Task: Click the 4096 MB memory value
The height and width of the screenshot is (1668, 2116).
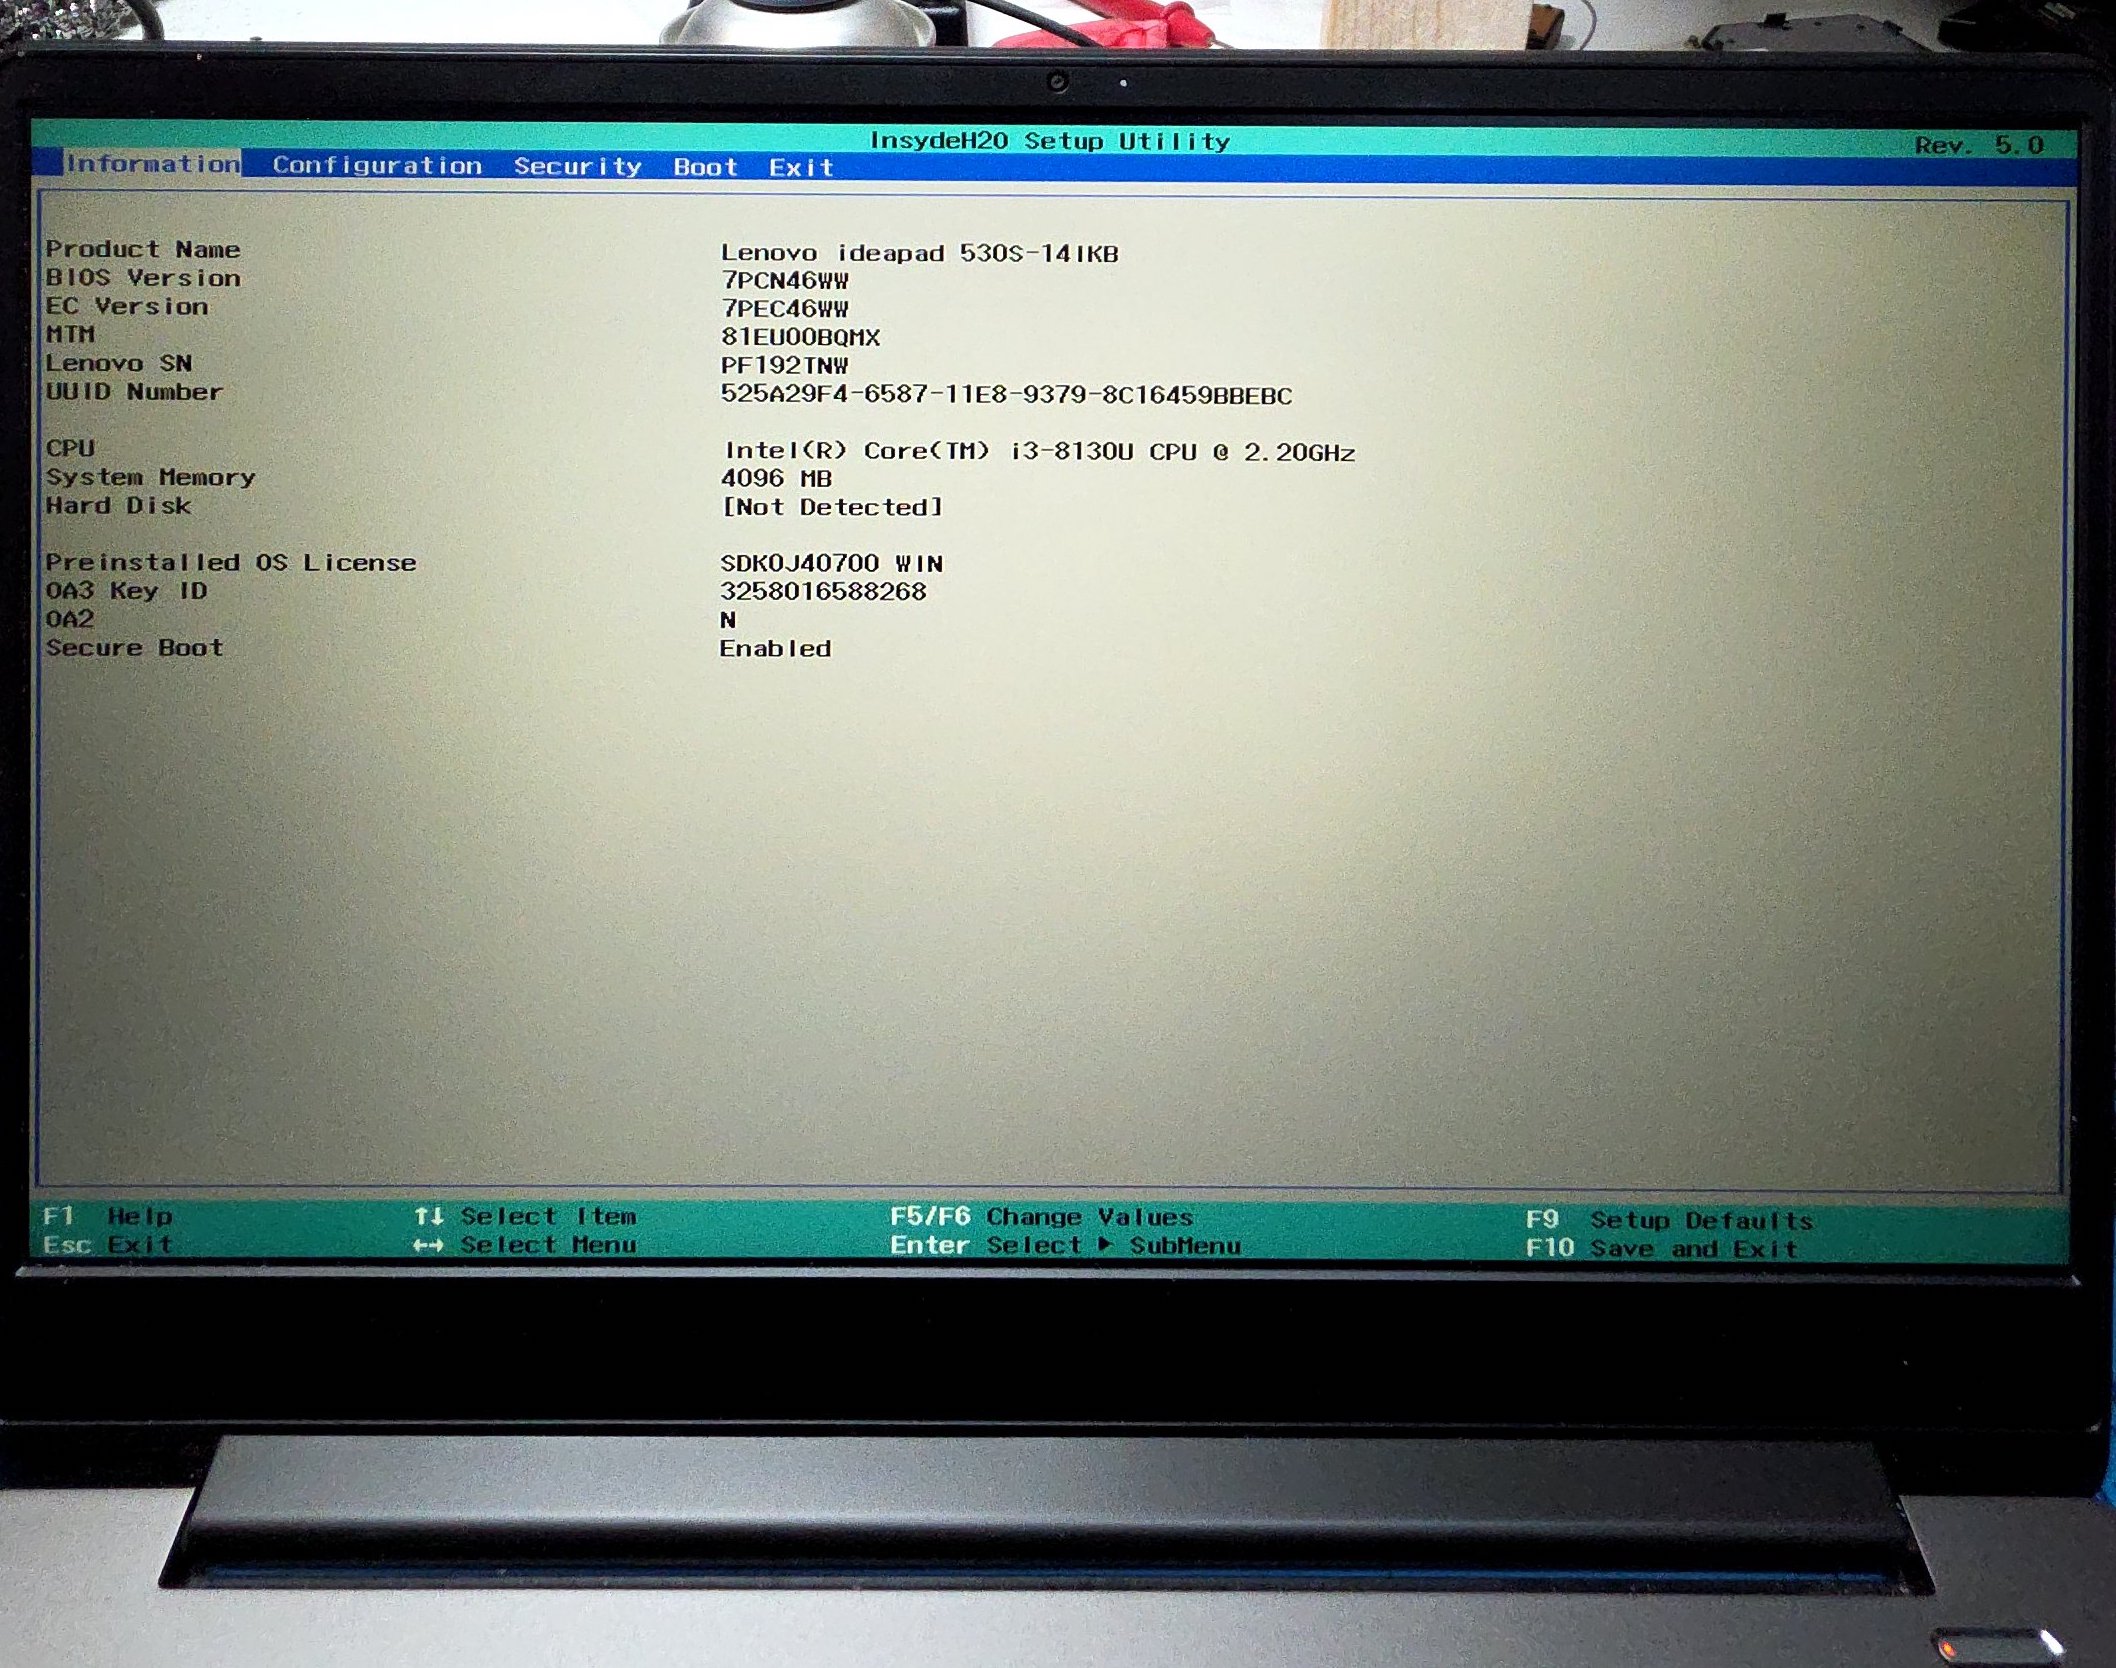Action: (776, 479)
